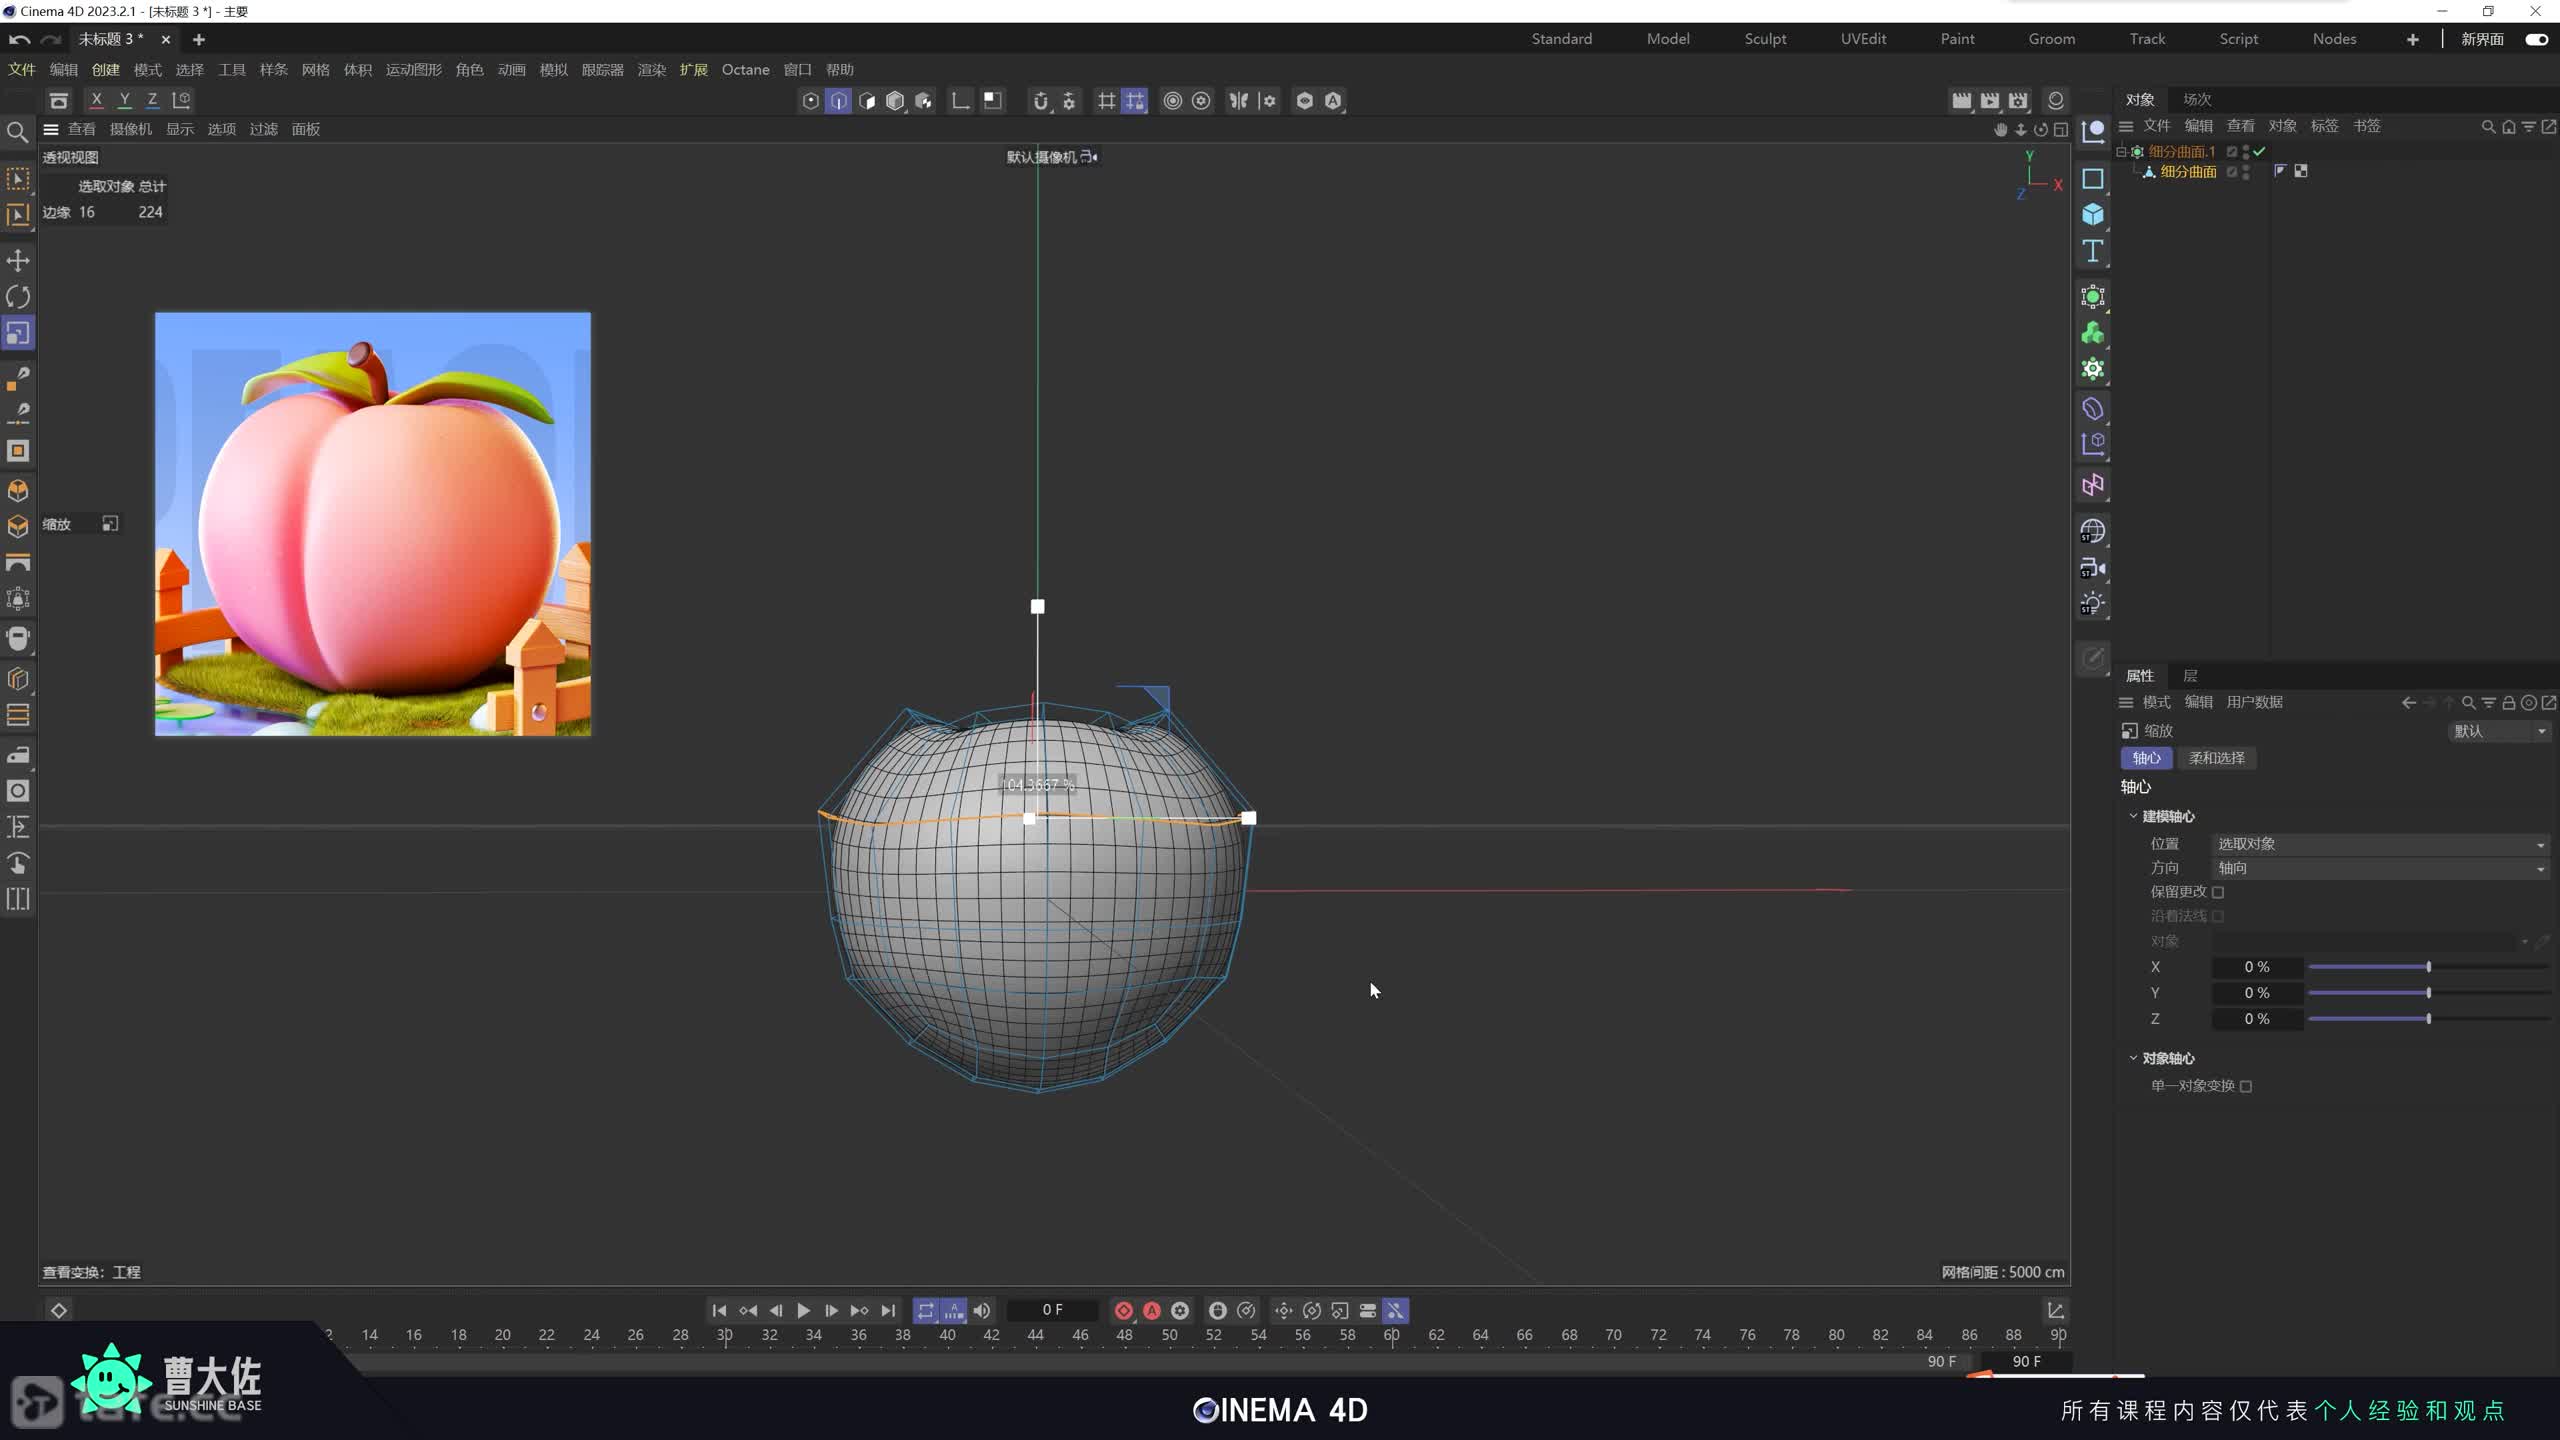Add a Cube primitive object
This screenshot has height=1440, width=2560.
click(2093, 215)
